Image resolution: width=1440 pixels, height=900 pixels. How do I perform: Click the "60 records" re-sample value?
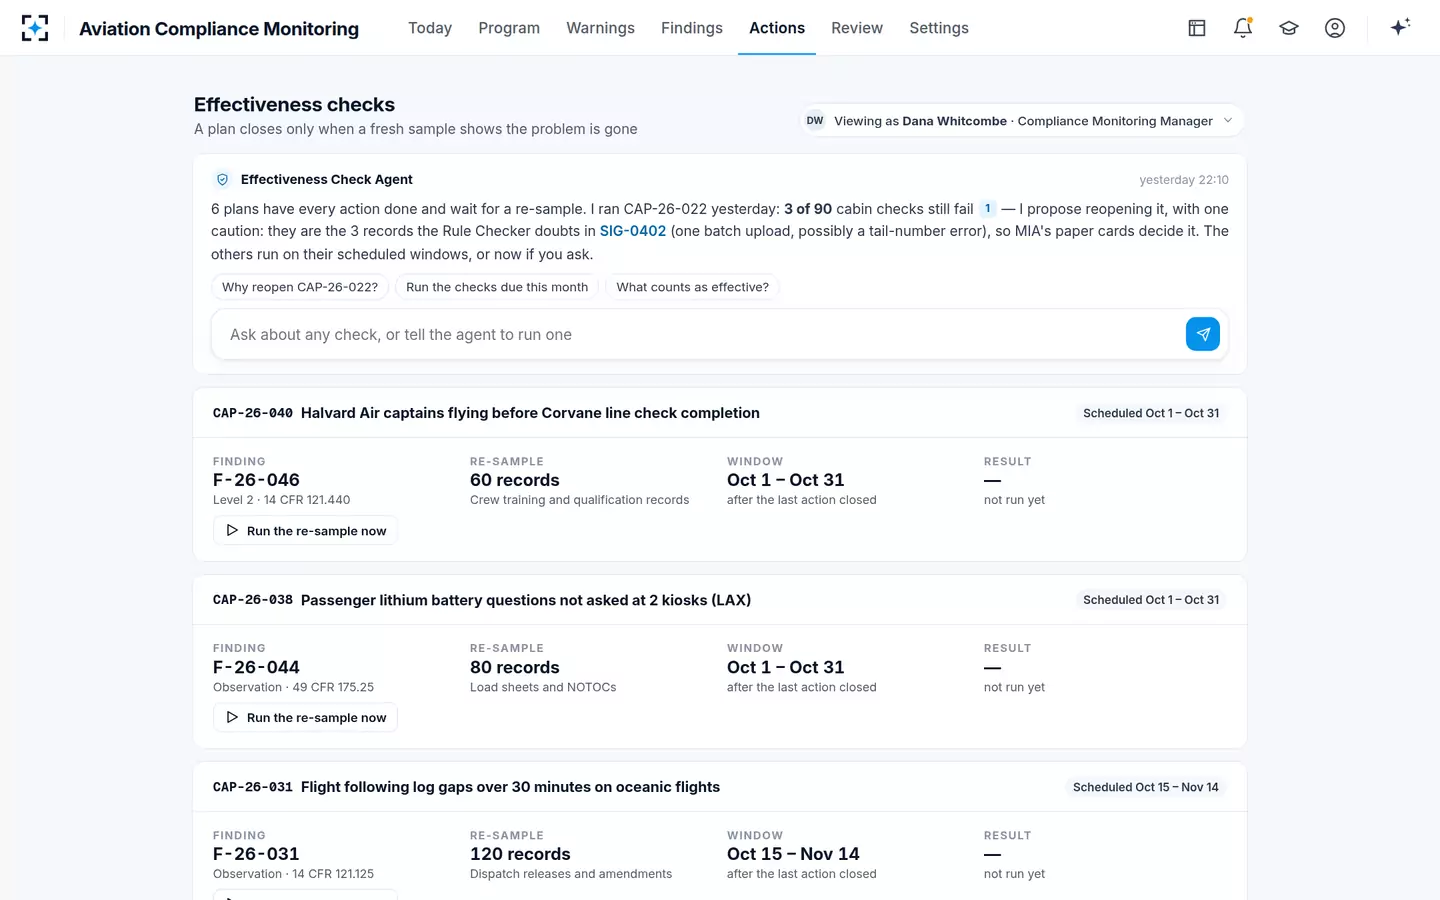(x=515, y=480)
